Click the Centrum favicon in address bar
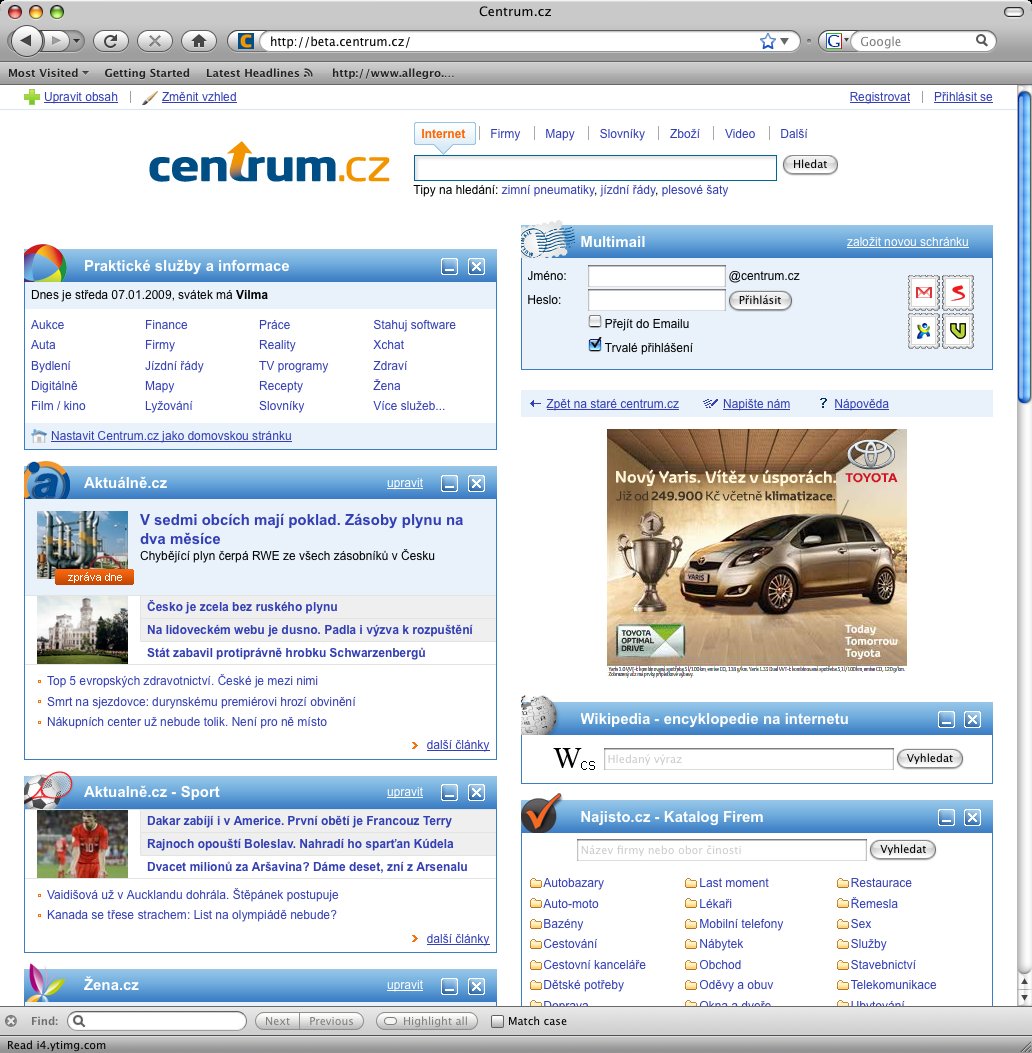This screenshot has width=1032, height=1053. point(246,41)
